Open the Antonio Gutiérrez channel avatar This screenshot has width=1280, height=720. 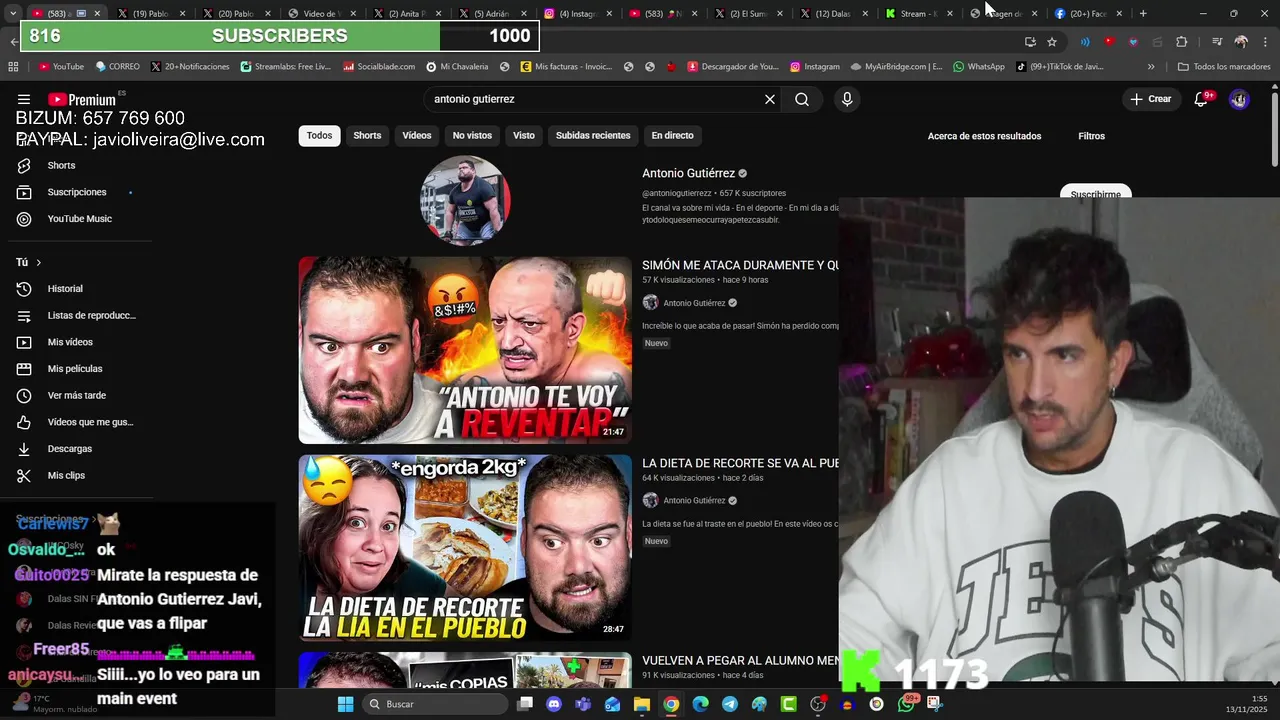[465, 200]
